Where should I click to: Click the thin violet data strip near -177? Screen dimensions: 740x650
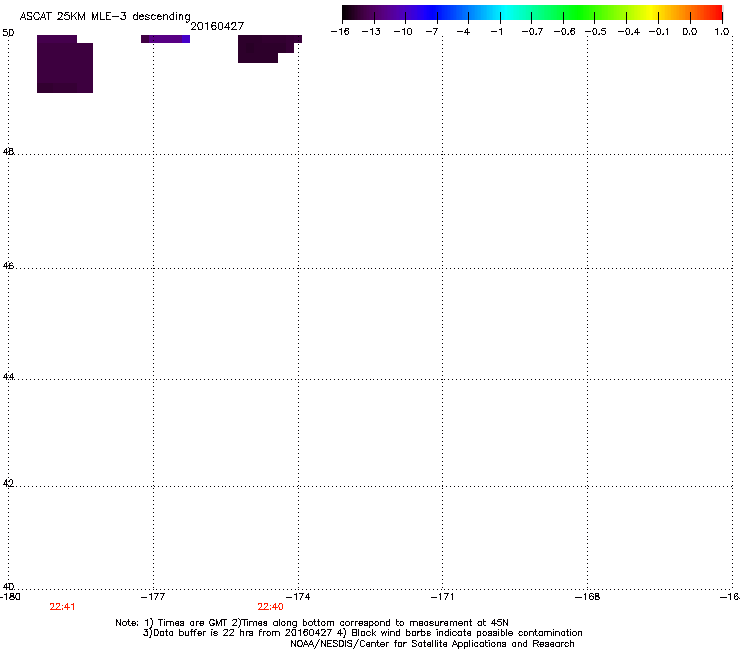(x=165, y=39)
